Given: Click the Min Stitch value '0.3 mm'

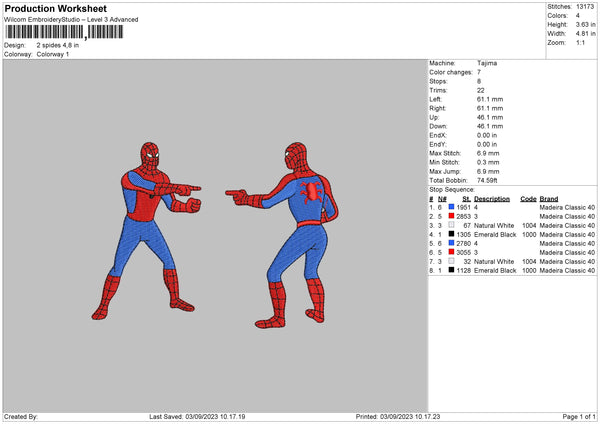Looking at the screenshot, I should pos(488,162).
